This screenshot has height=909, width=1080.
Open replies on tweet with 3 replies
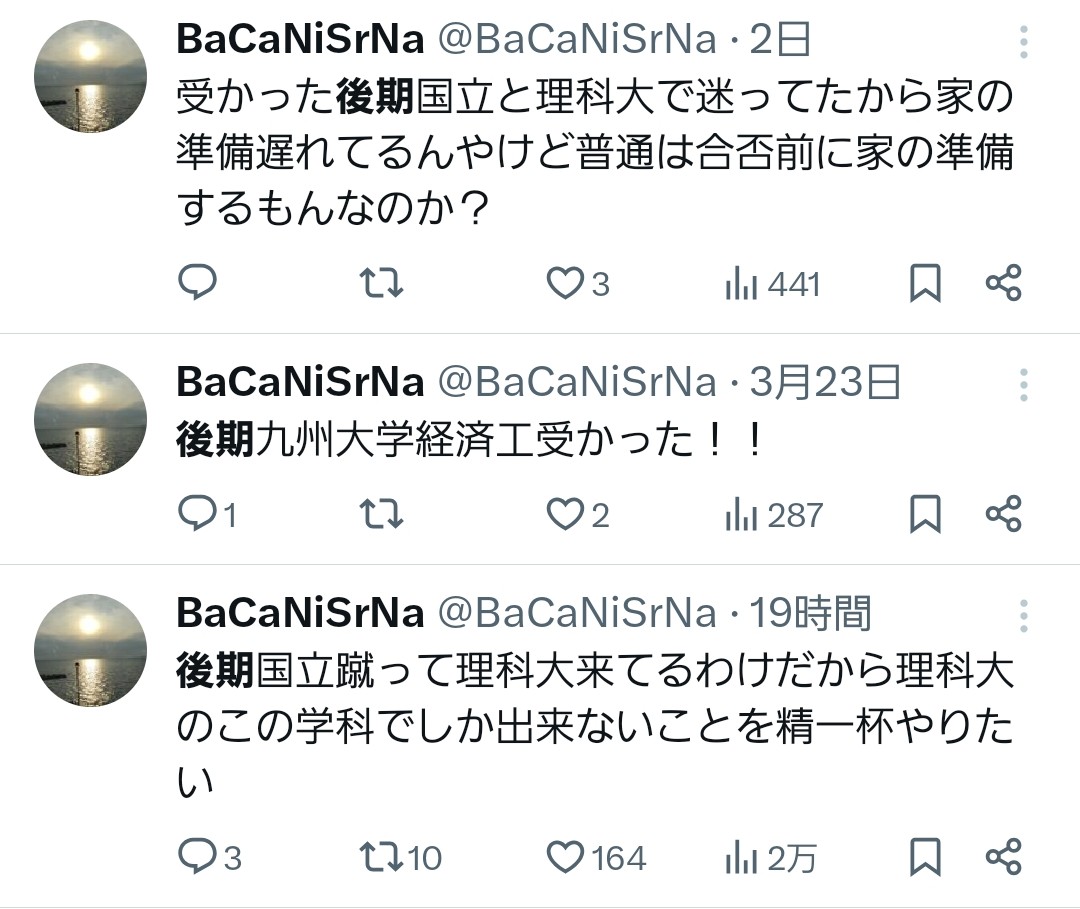click(x=197, y=857)
